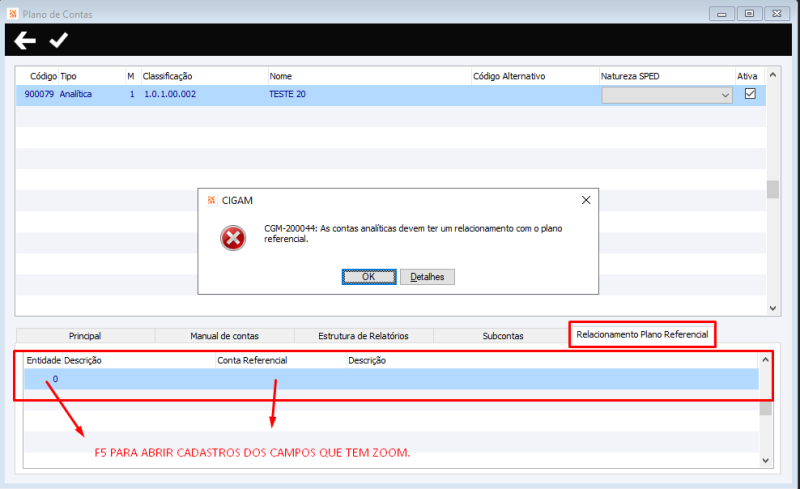Close the Plano de Contas window
This screenshot has width=800, height=489.
(777, 14)
